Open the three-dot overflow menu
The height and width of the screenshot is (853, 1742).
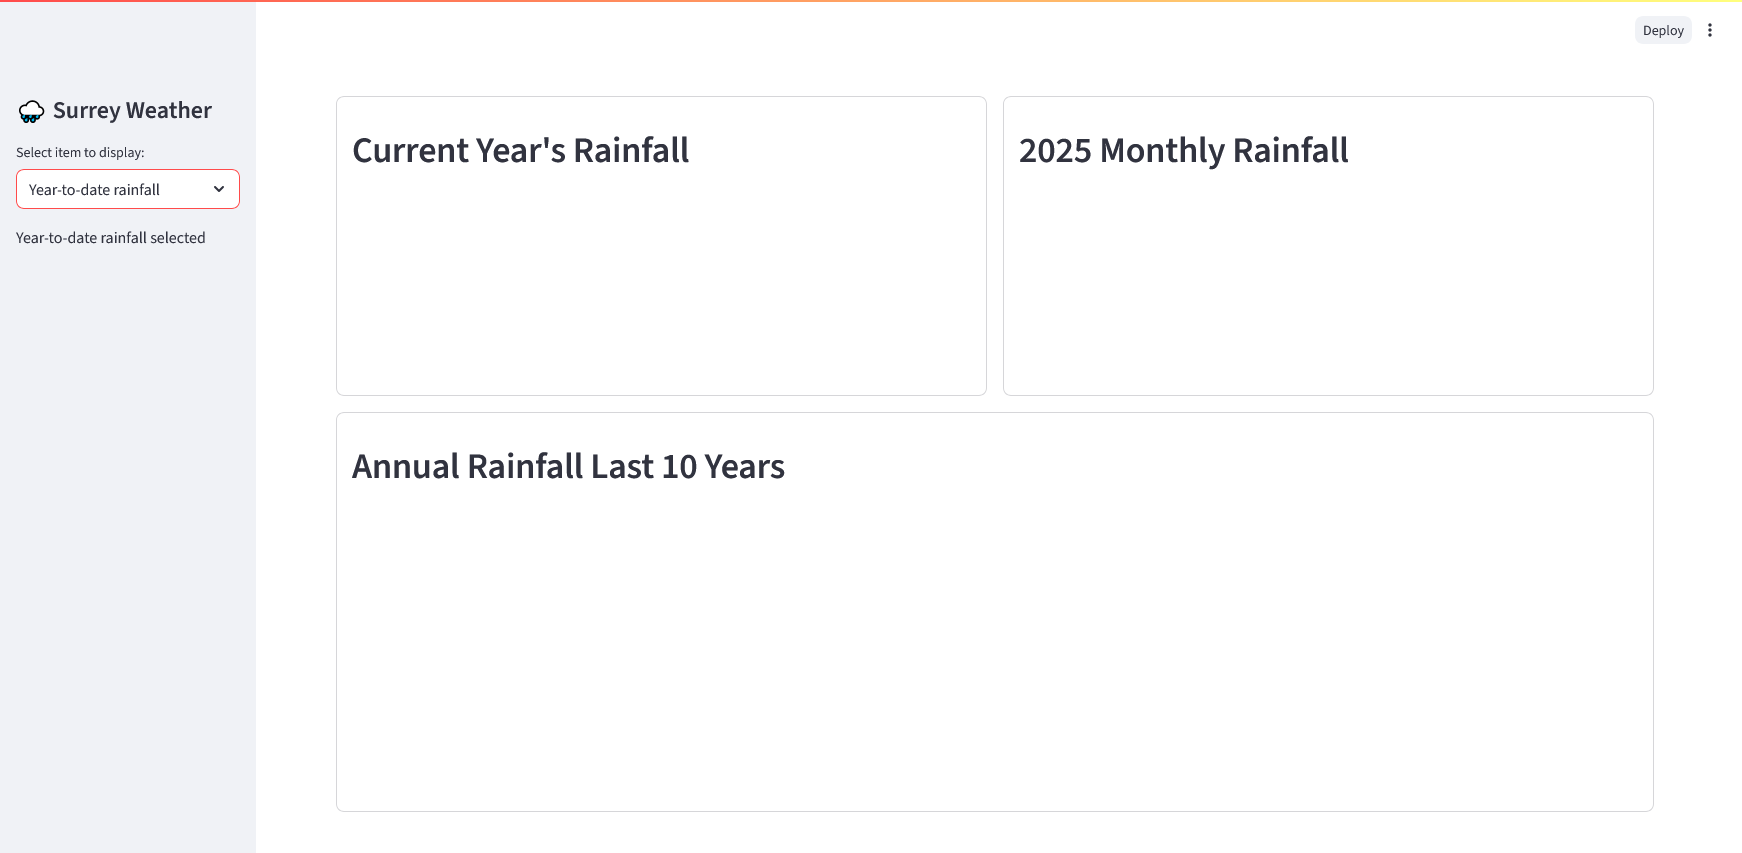[x=1710, y=30]
